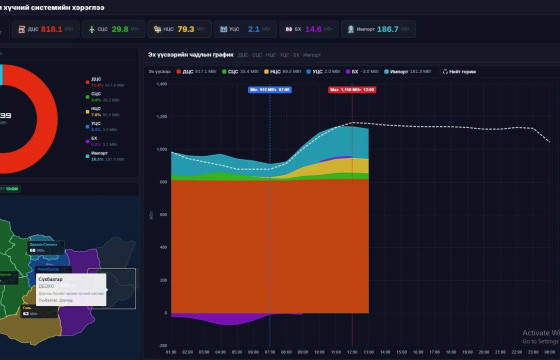Click the НЦС solar icon in top cards
Viewport: 560px width, 360px height.
click(x=158, y=29)
